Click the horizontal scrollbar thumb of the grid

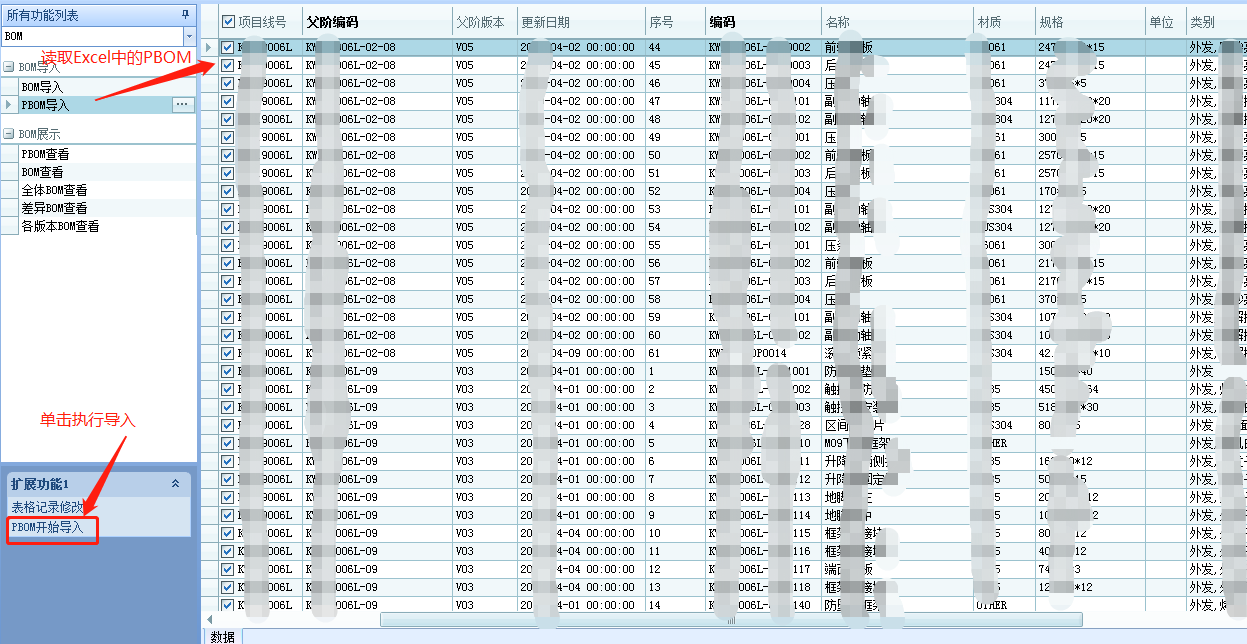[x=731, y=619]
